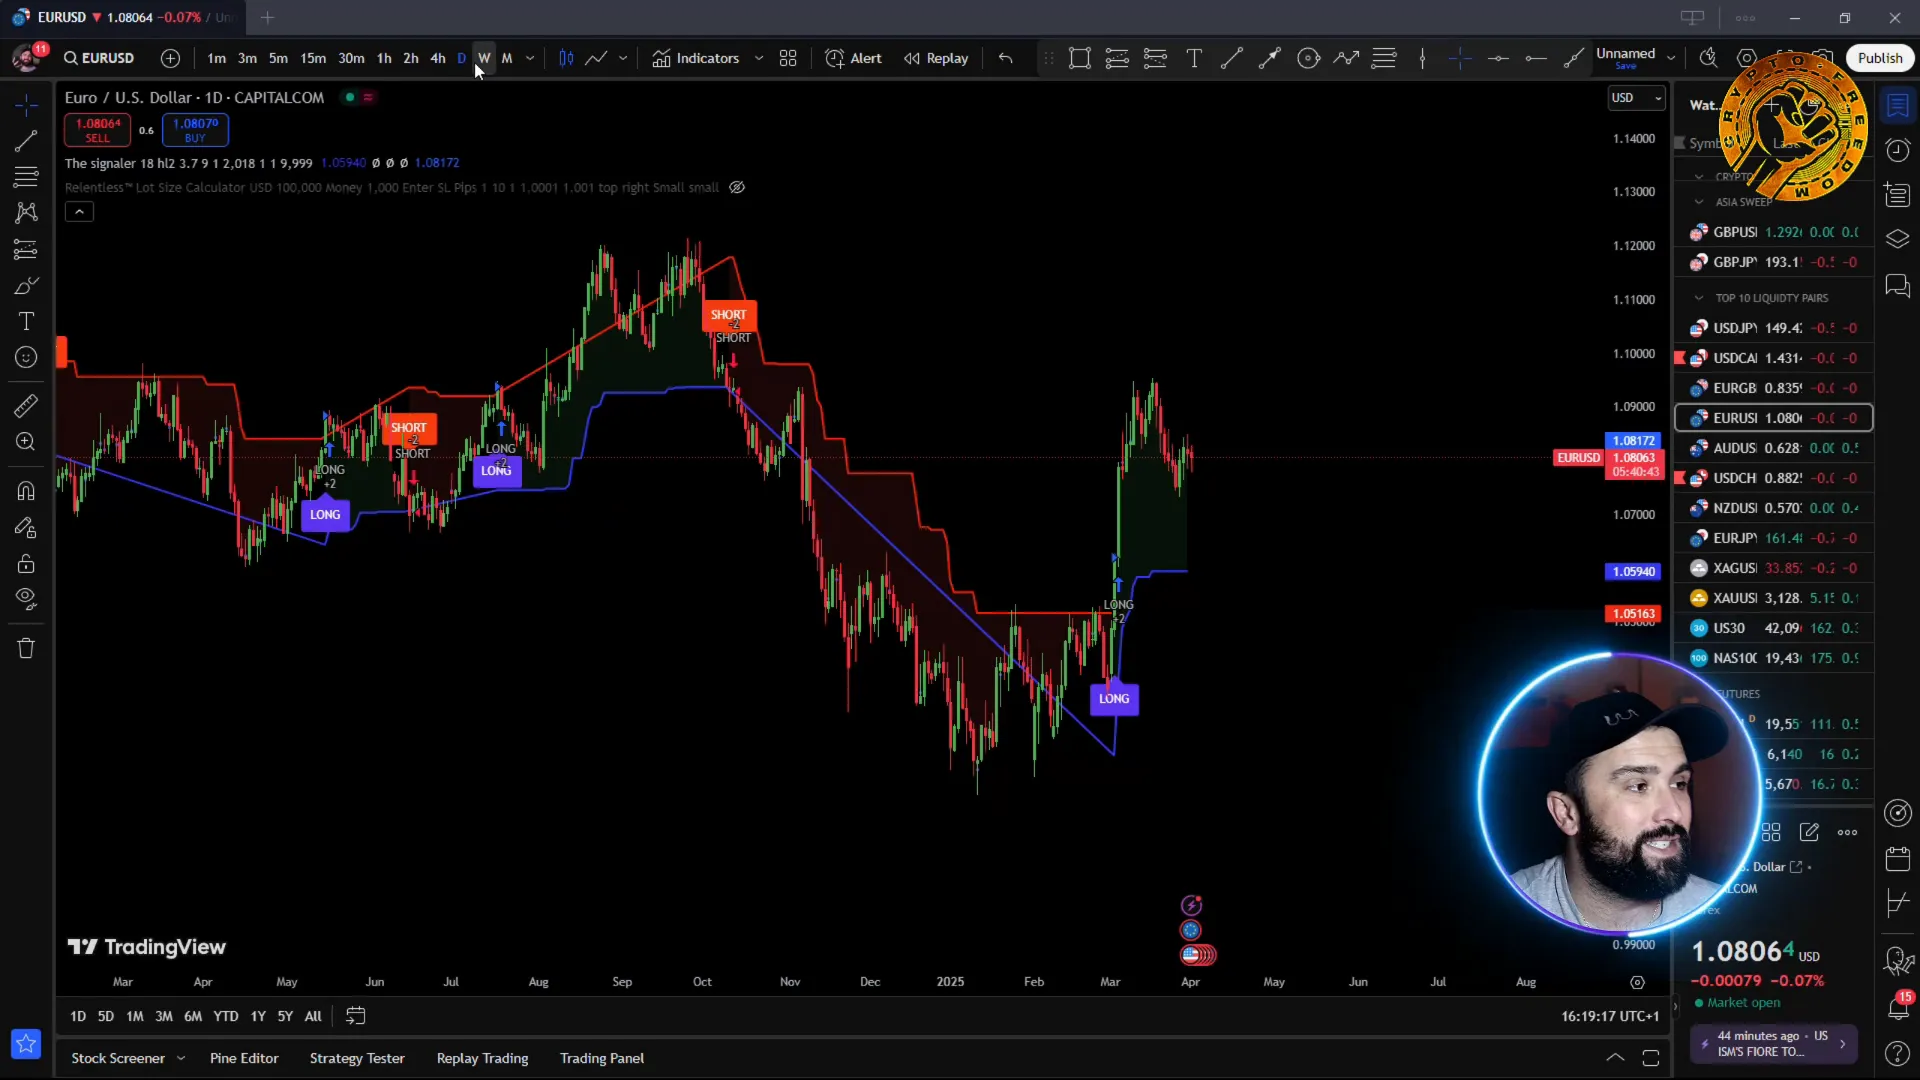Viewport: 1920px width, 1080px height.
Task: Open a new browser tab with plus
Action: 267,17
